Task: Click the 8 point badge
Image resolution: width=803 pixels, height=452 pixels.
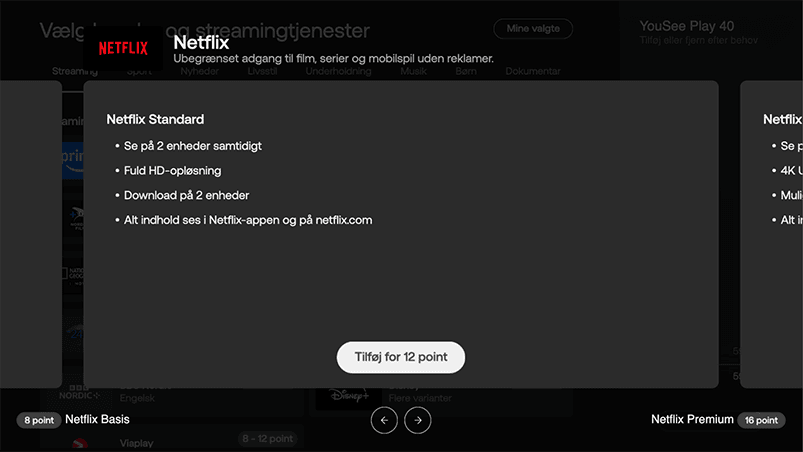Action: (x=39, y=420)
